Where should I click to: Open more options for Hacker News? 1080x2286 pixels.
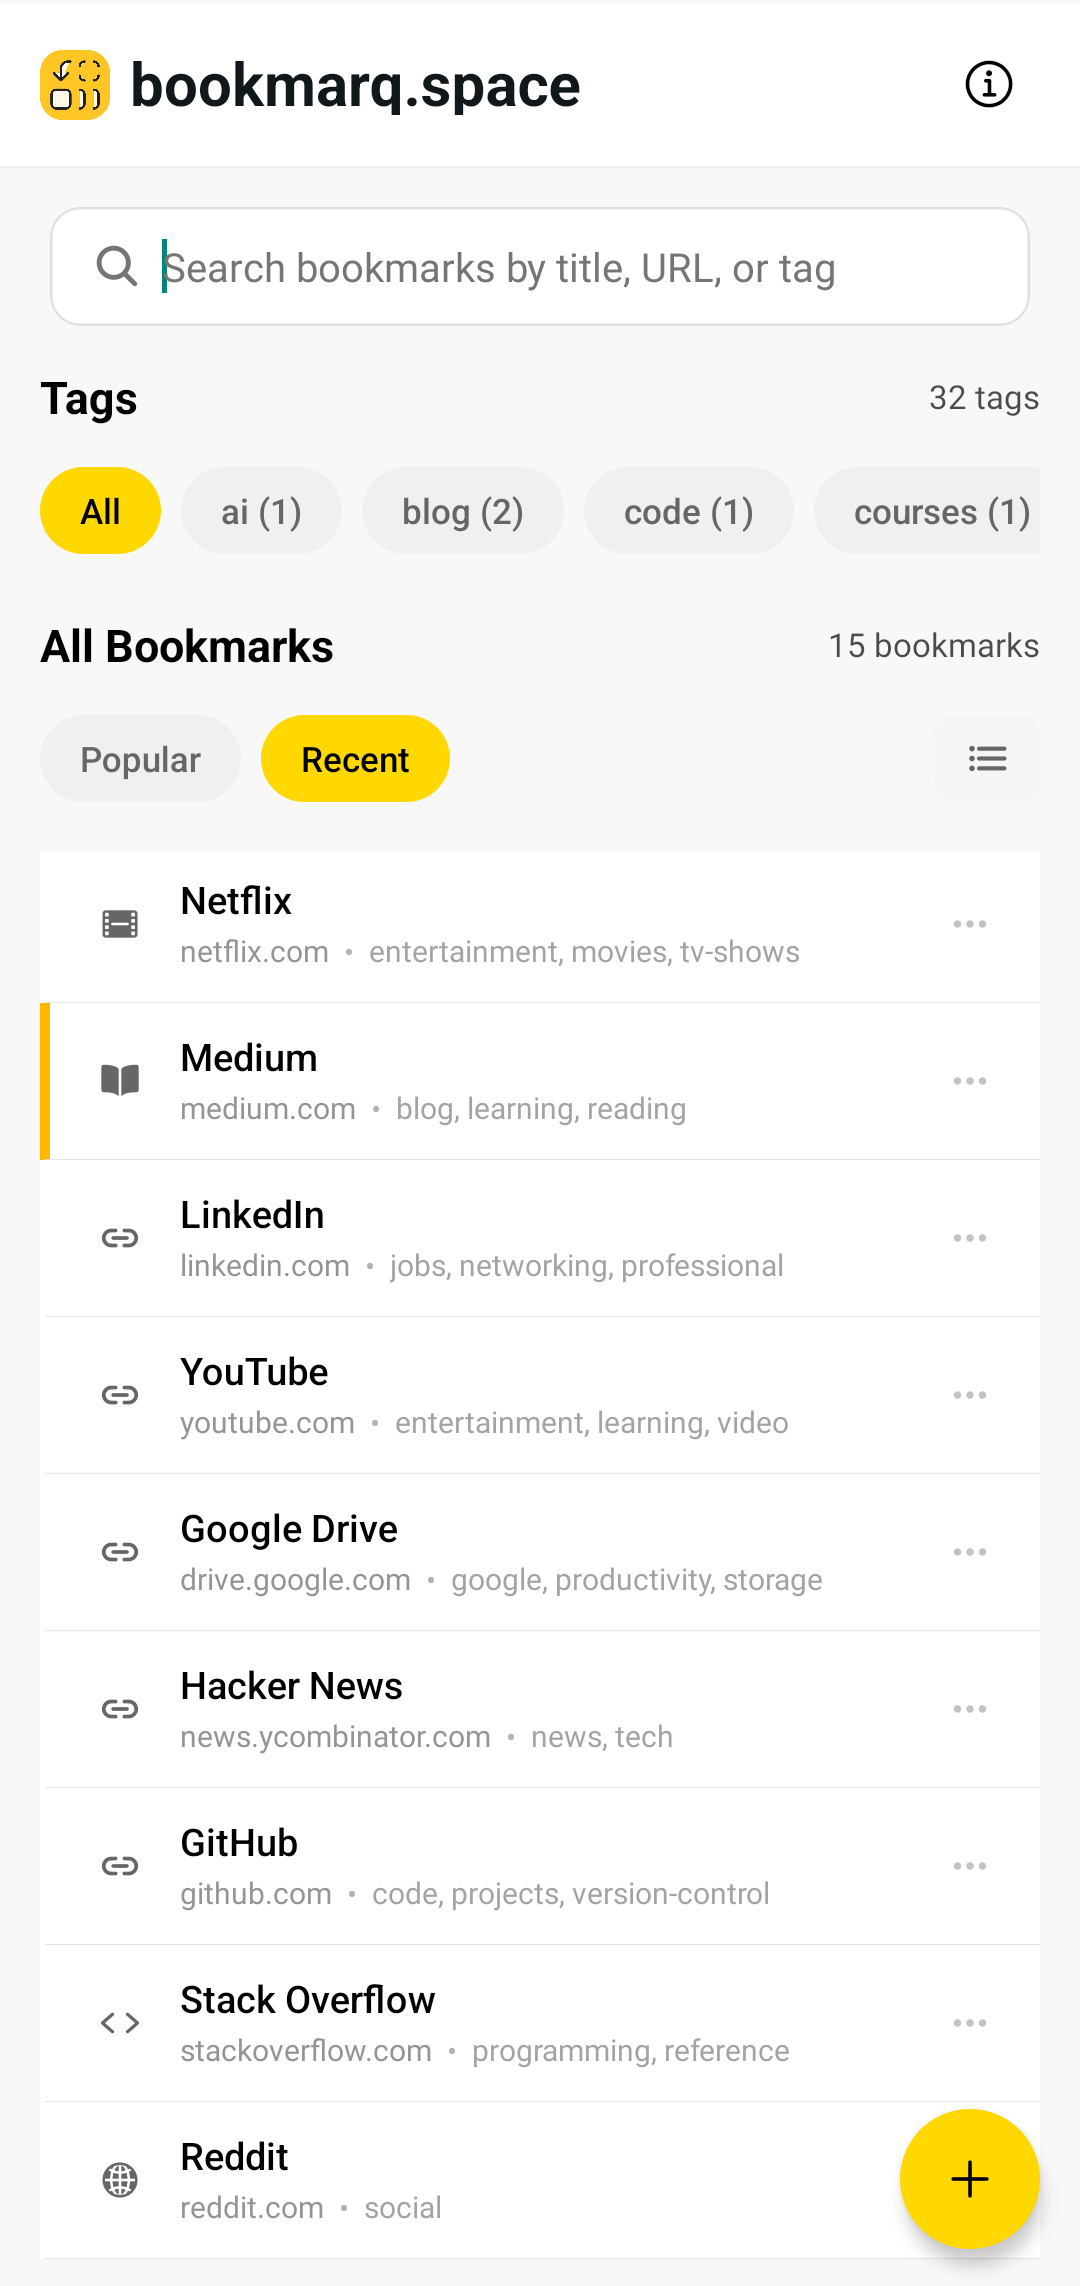[970, 1709]
